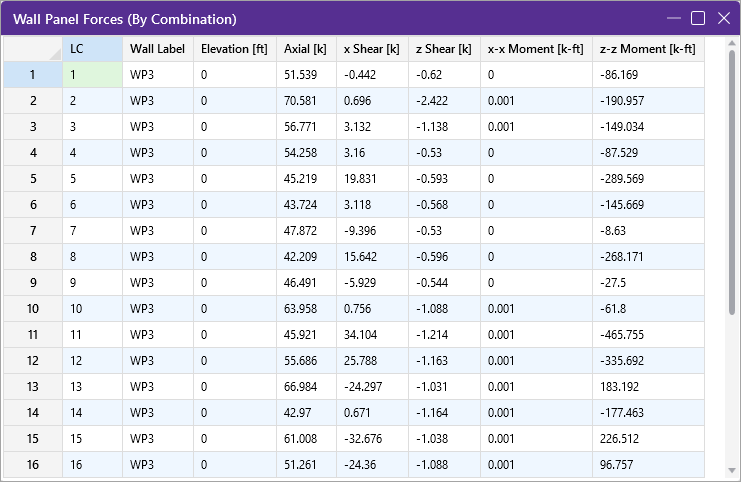Click z-z moment value 226.512 cell
Viewport: 741px width, 482px height.
click(647, 439)
